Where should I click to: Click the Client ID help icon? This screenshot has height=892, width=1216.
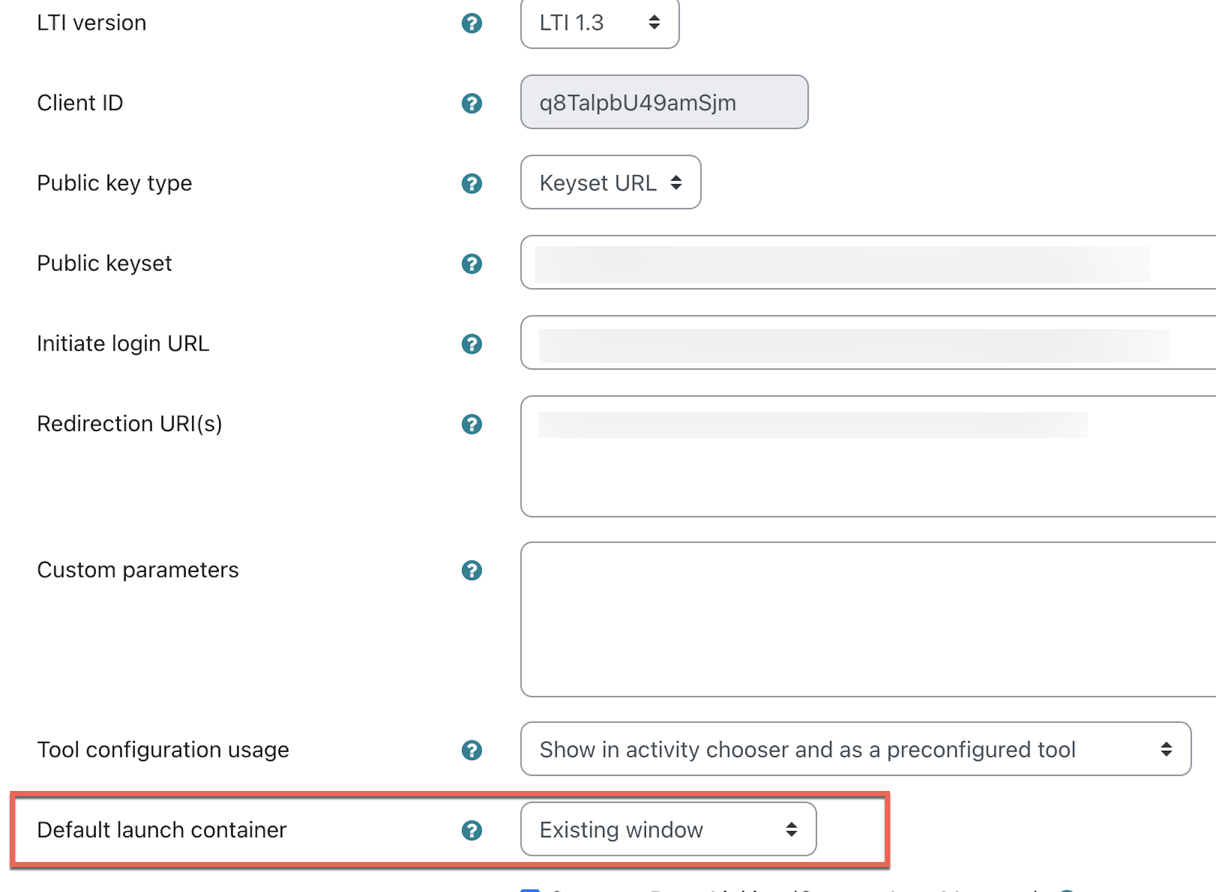point(471,102)
